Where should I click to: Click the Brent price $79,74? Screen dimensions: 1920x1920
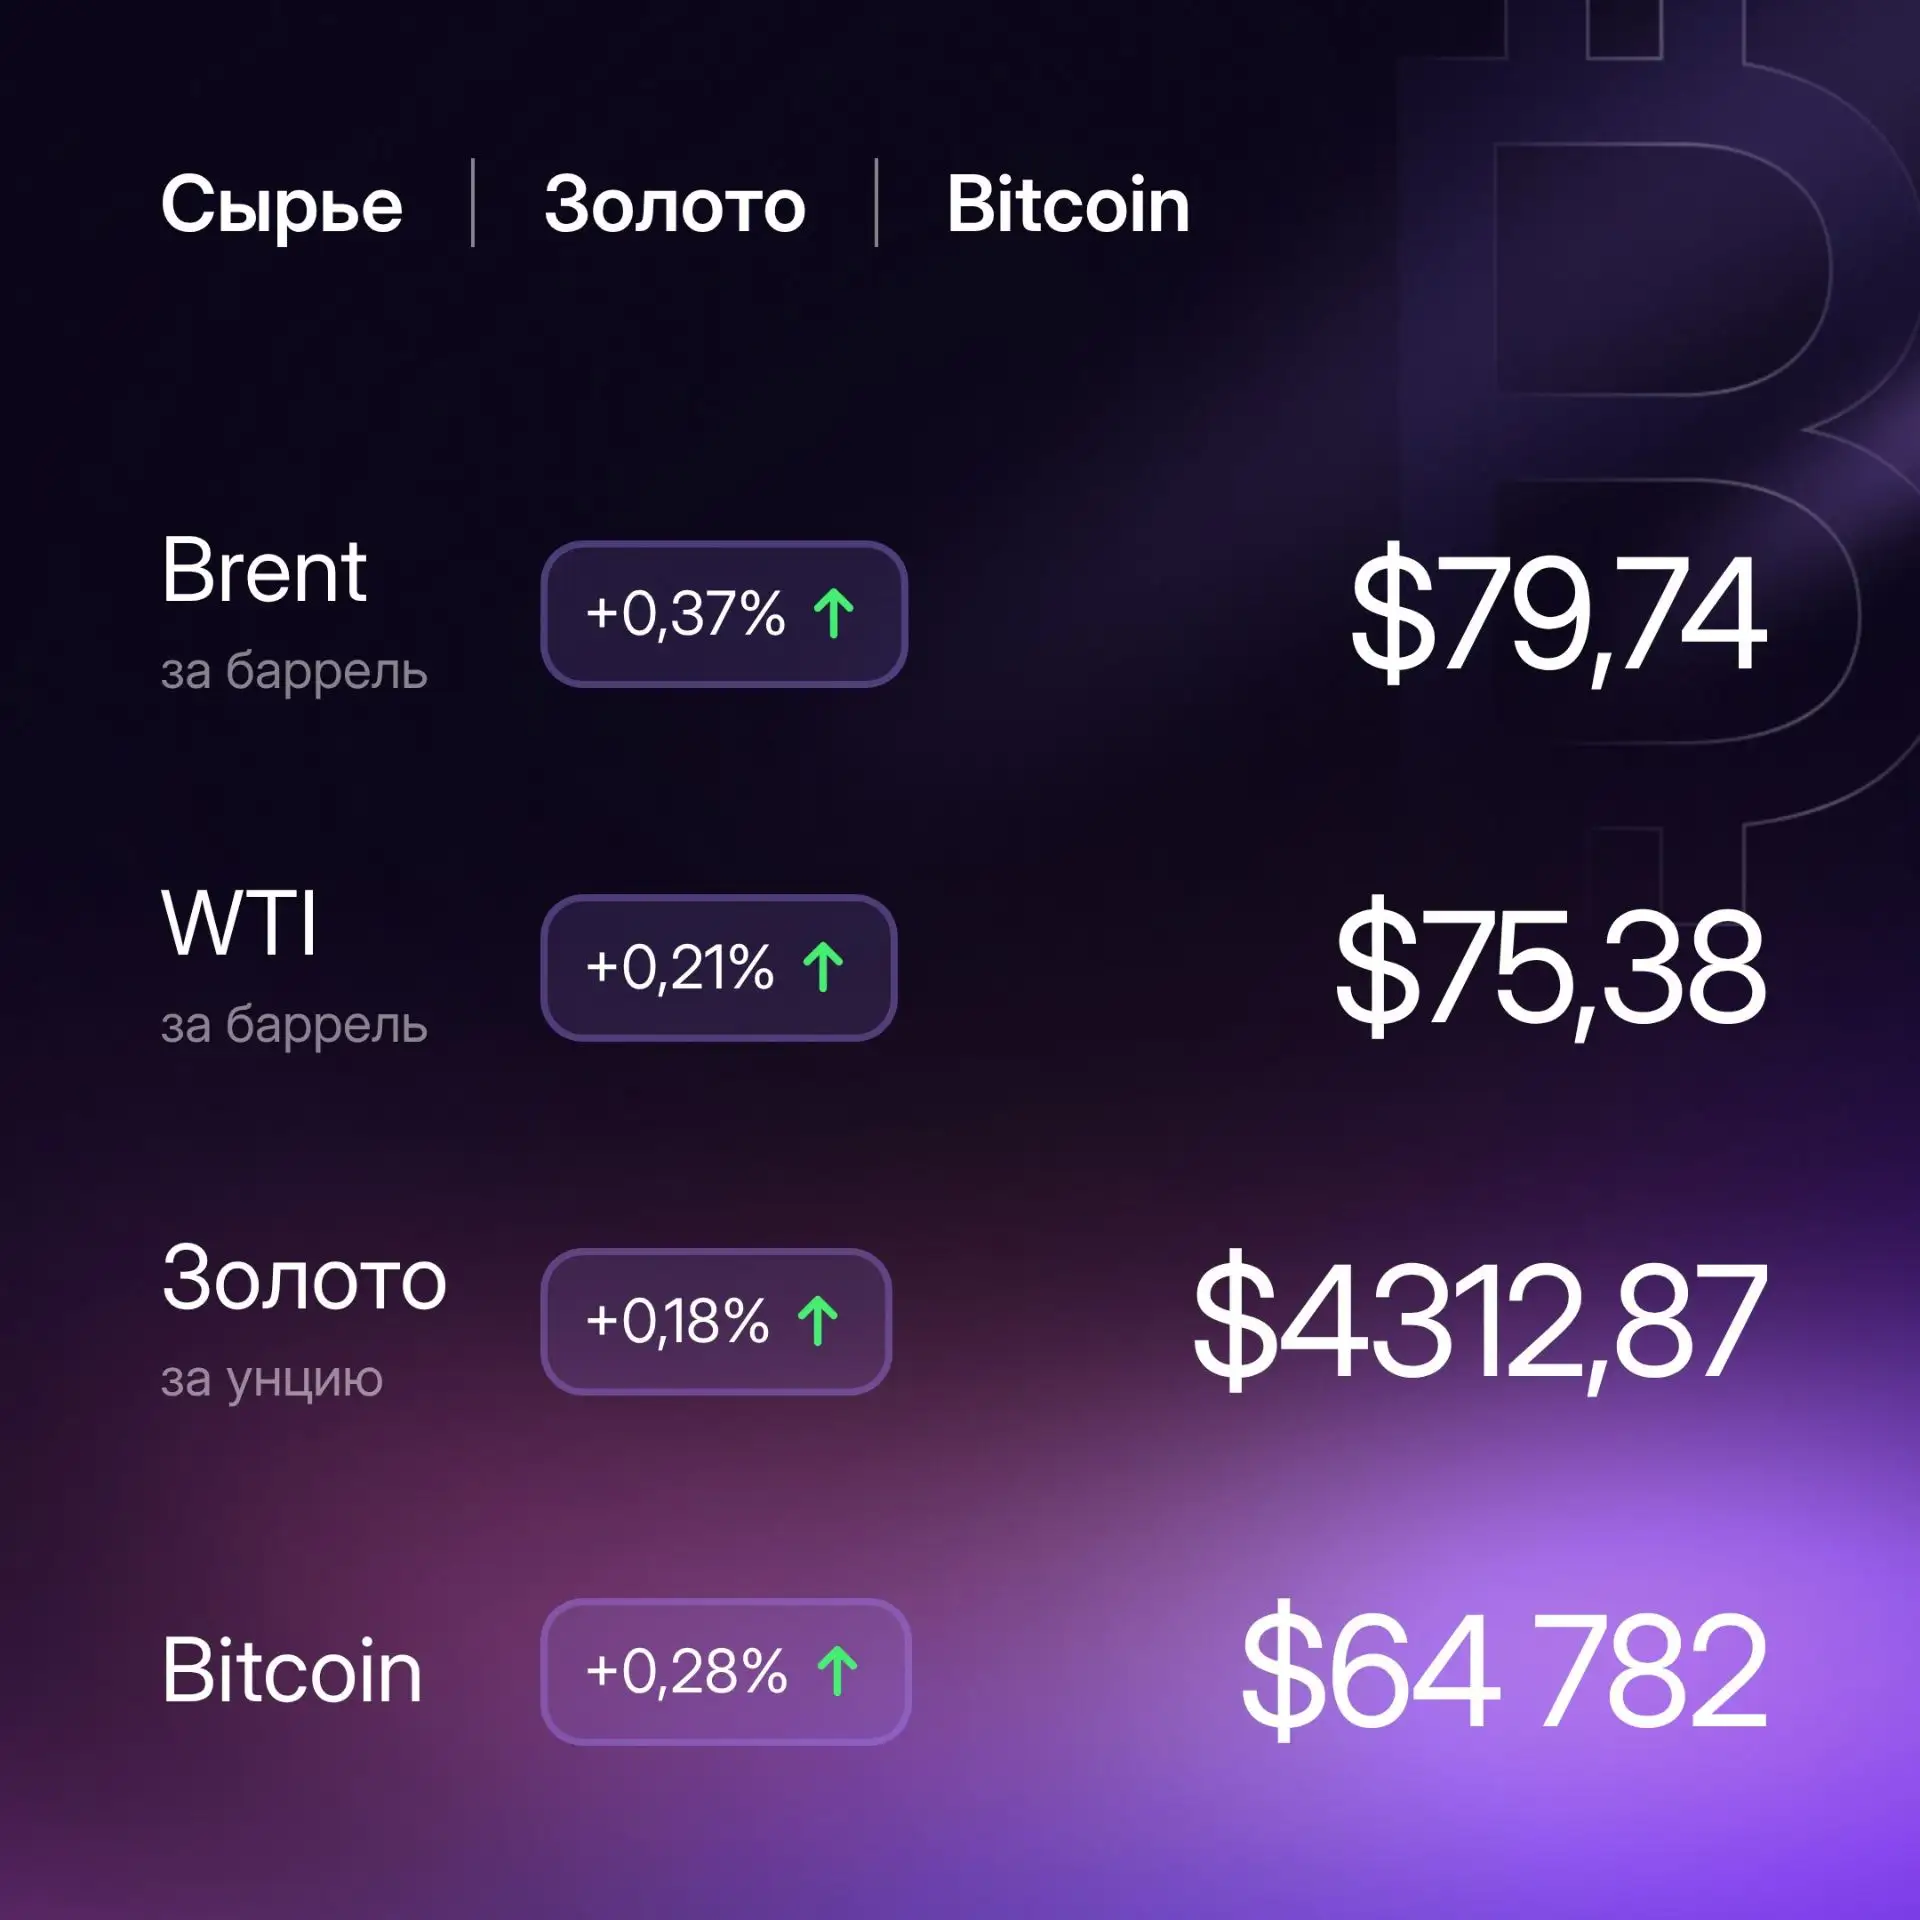point(1559,616)
